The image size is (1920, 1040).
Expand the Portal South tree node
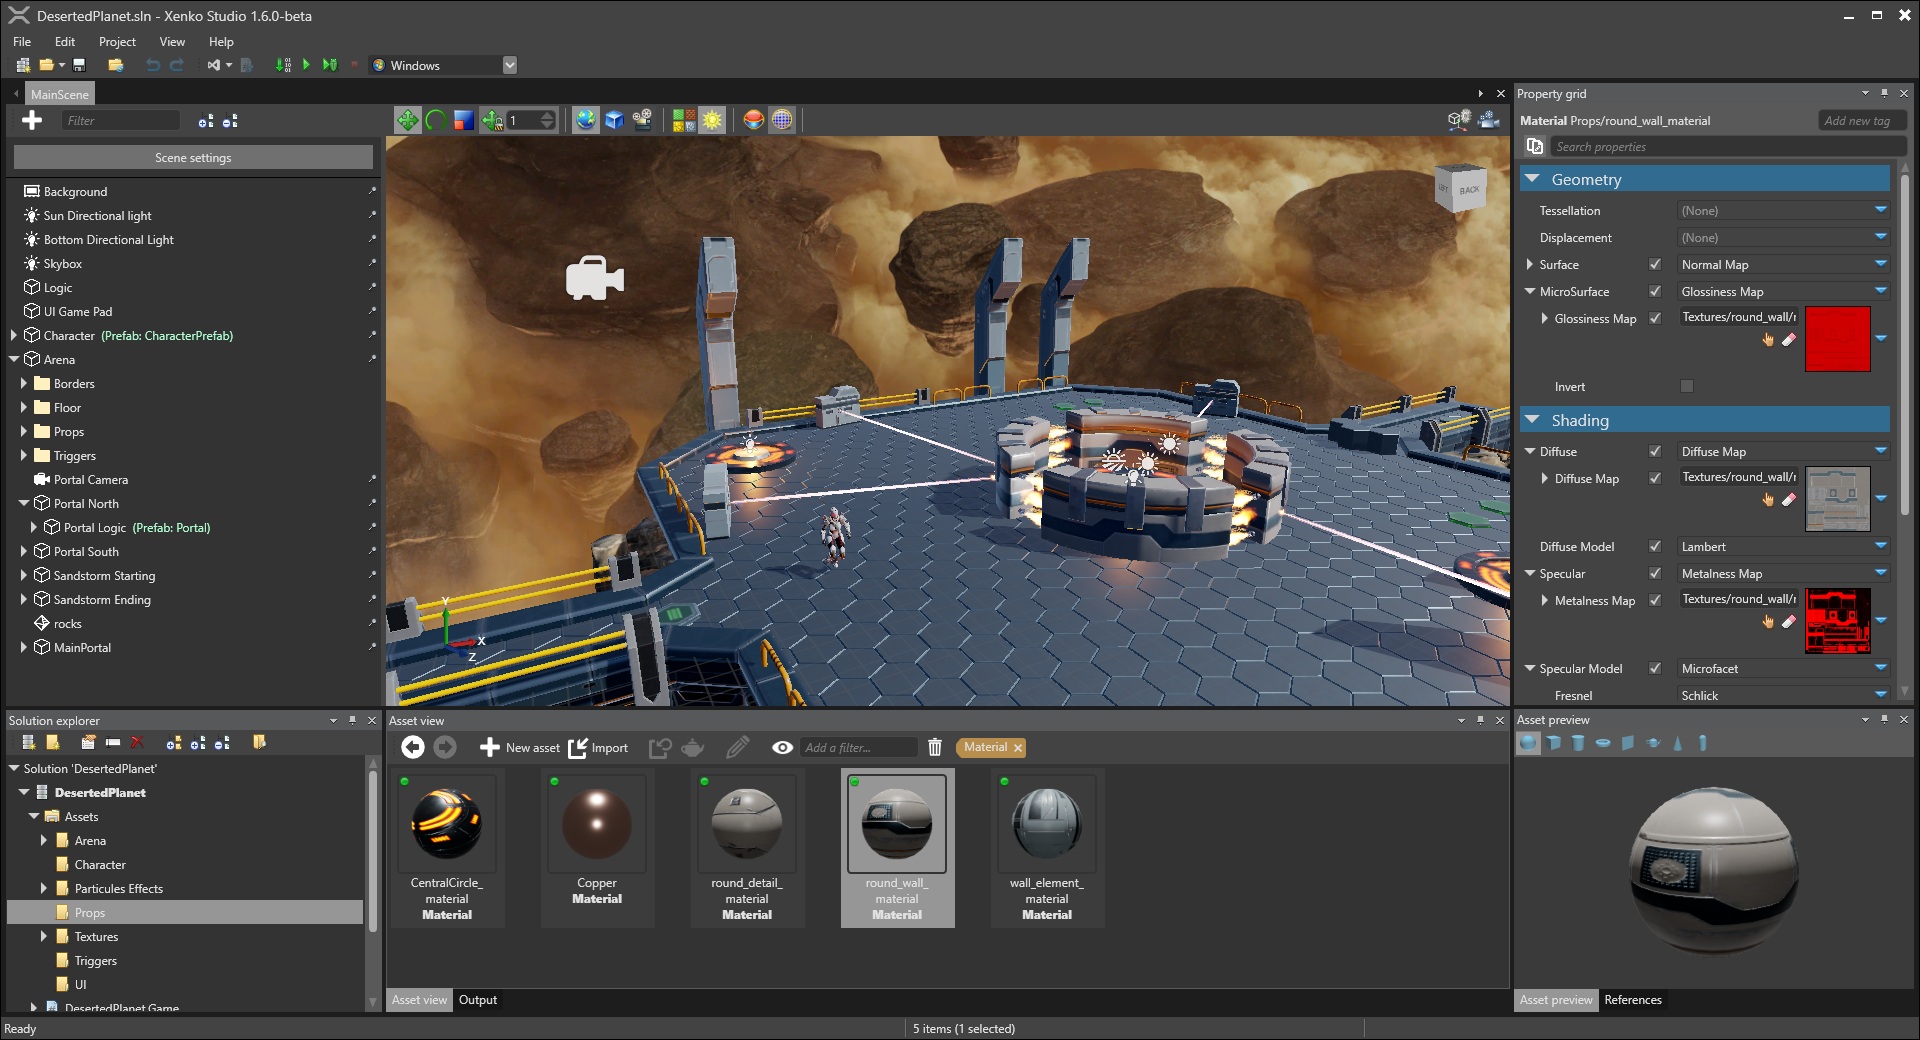pyautogui.click(x=24, y=552)
